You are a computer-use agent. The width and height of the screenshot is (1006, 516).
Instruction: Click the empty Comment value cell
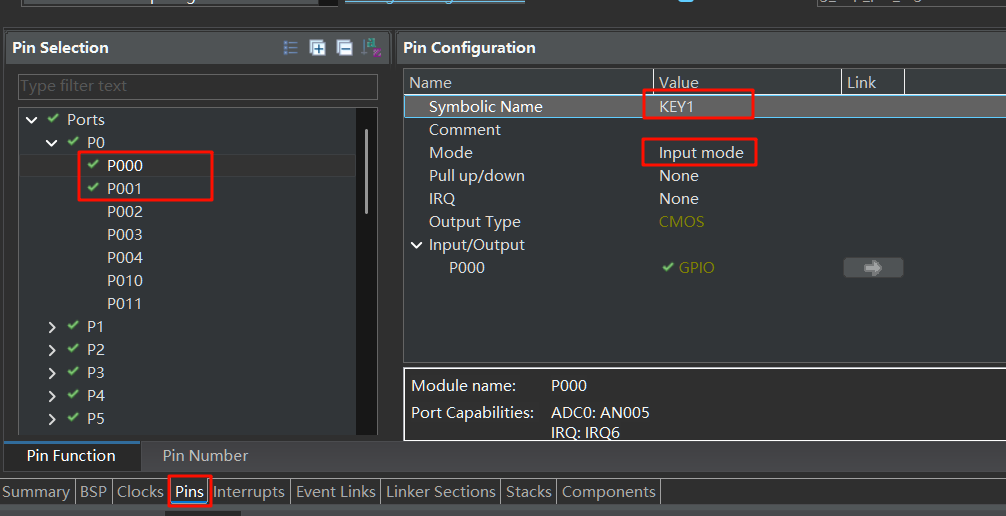(x=747, y=130)
